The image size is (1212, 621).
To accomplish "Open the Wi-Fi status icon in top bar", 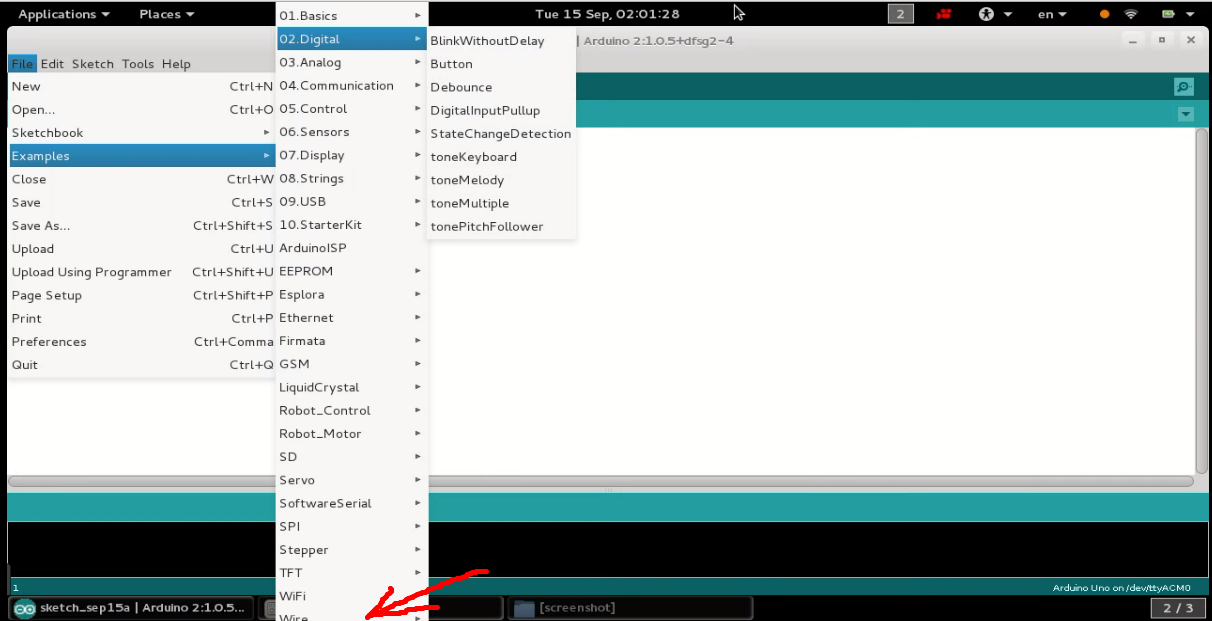I will tap(1131, 14).
